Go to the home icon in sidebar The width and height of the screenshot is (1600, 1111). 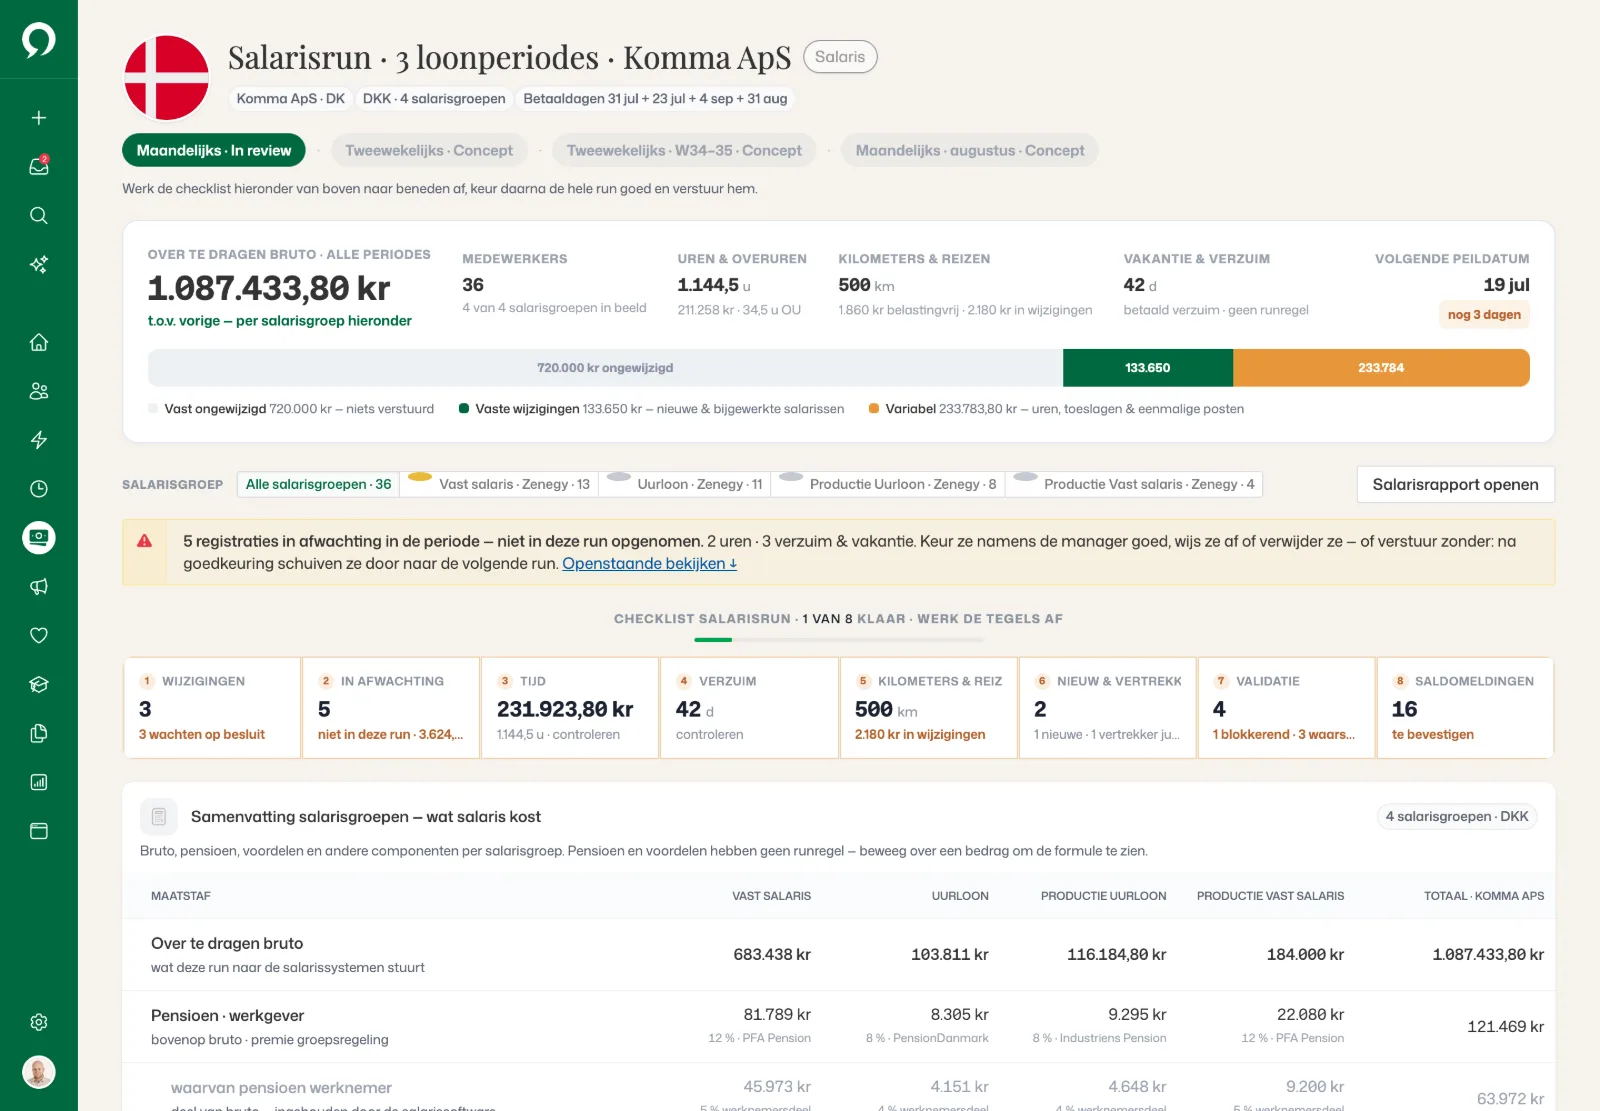click(x=39, y=342)
